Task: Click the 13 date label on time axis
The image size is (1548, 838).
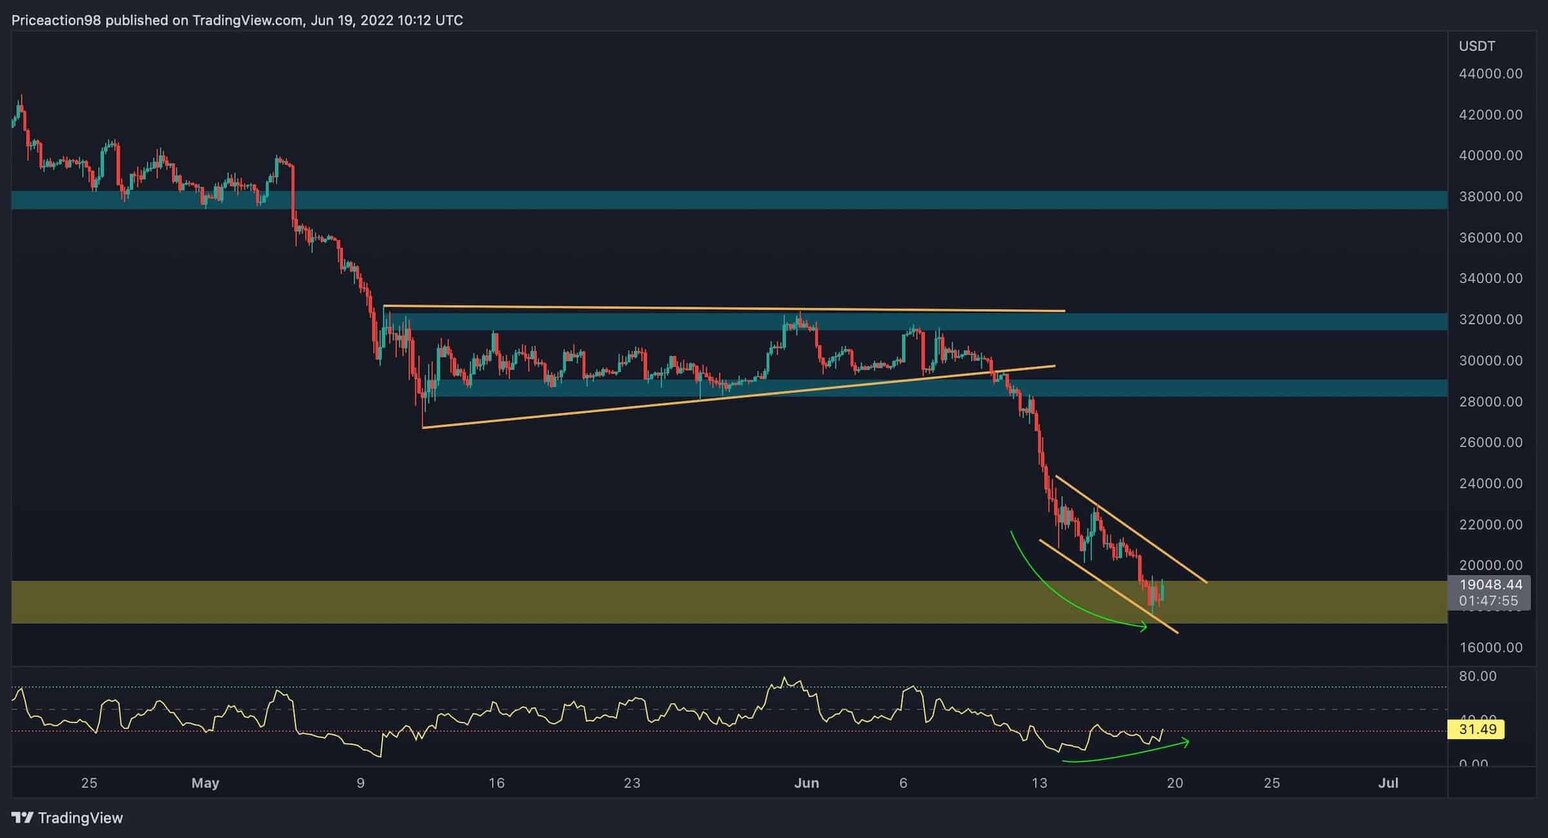Action: (1039, 783)
